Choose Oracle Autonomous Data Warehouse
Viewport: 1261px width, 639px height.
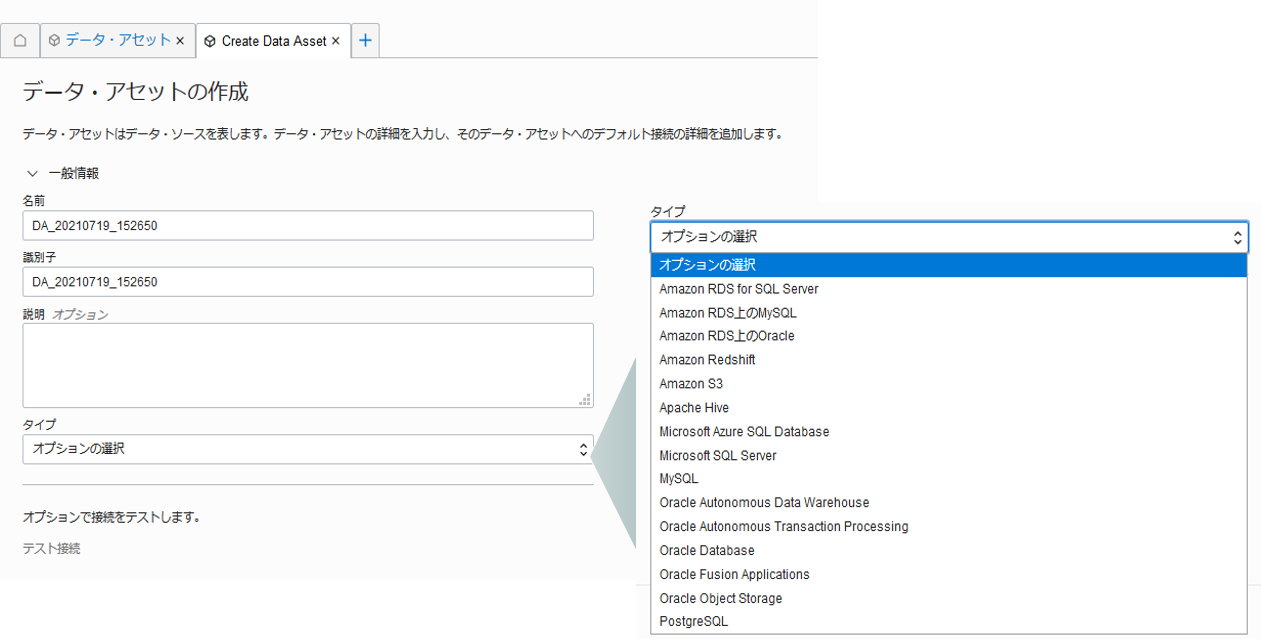[x=764, y=503]
